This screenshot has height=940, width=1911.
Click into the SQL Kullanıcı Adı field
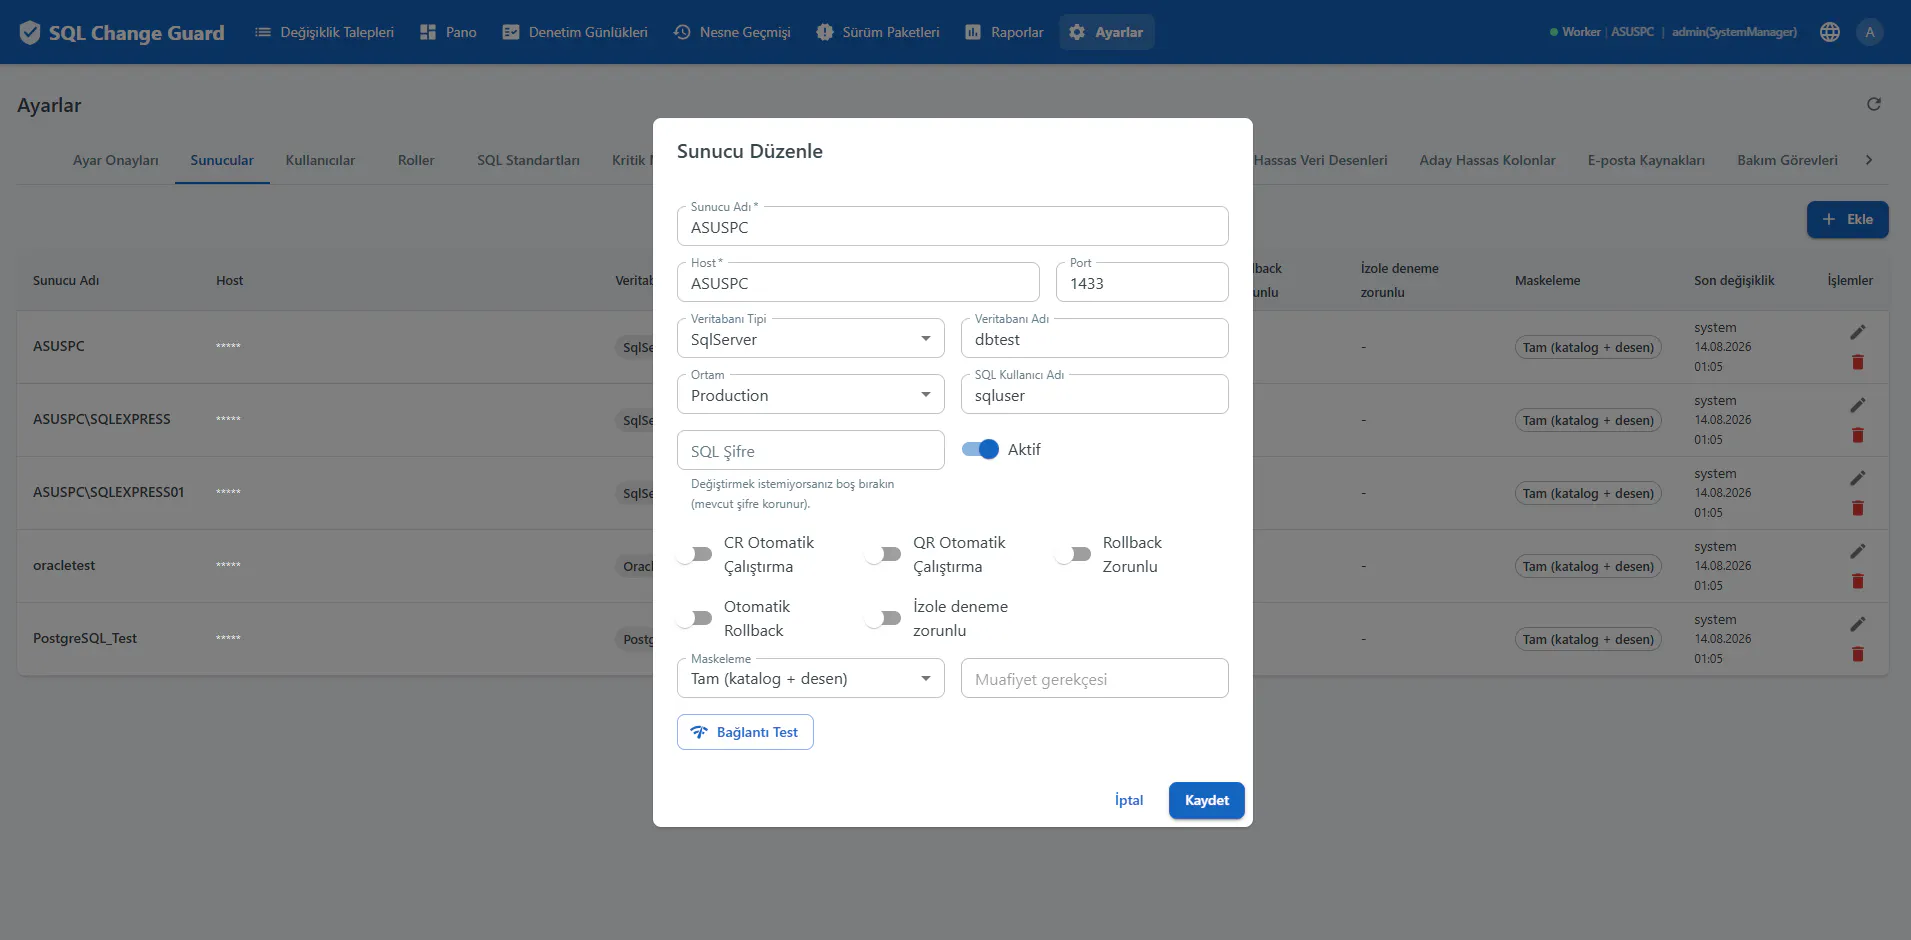click(x=1094, y=394)
